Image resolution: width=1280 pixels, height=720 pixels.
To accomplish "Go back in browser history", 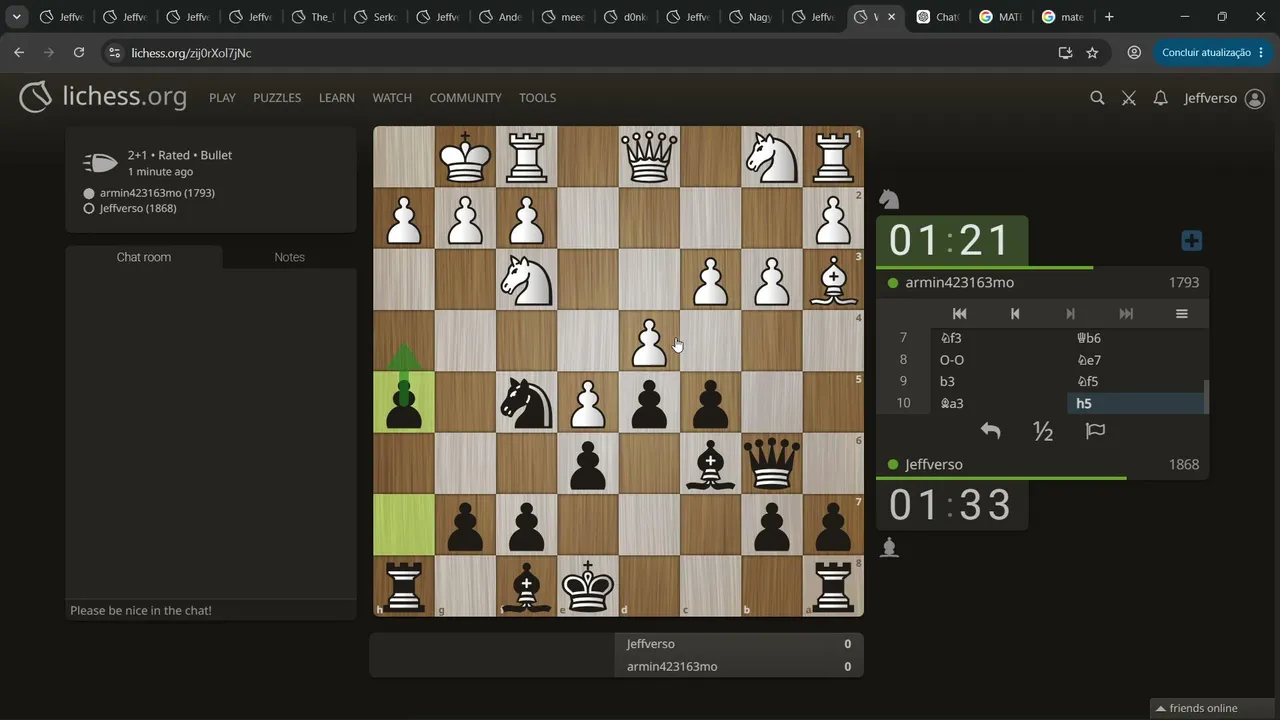I will coord(19,53).
